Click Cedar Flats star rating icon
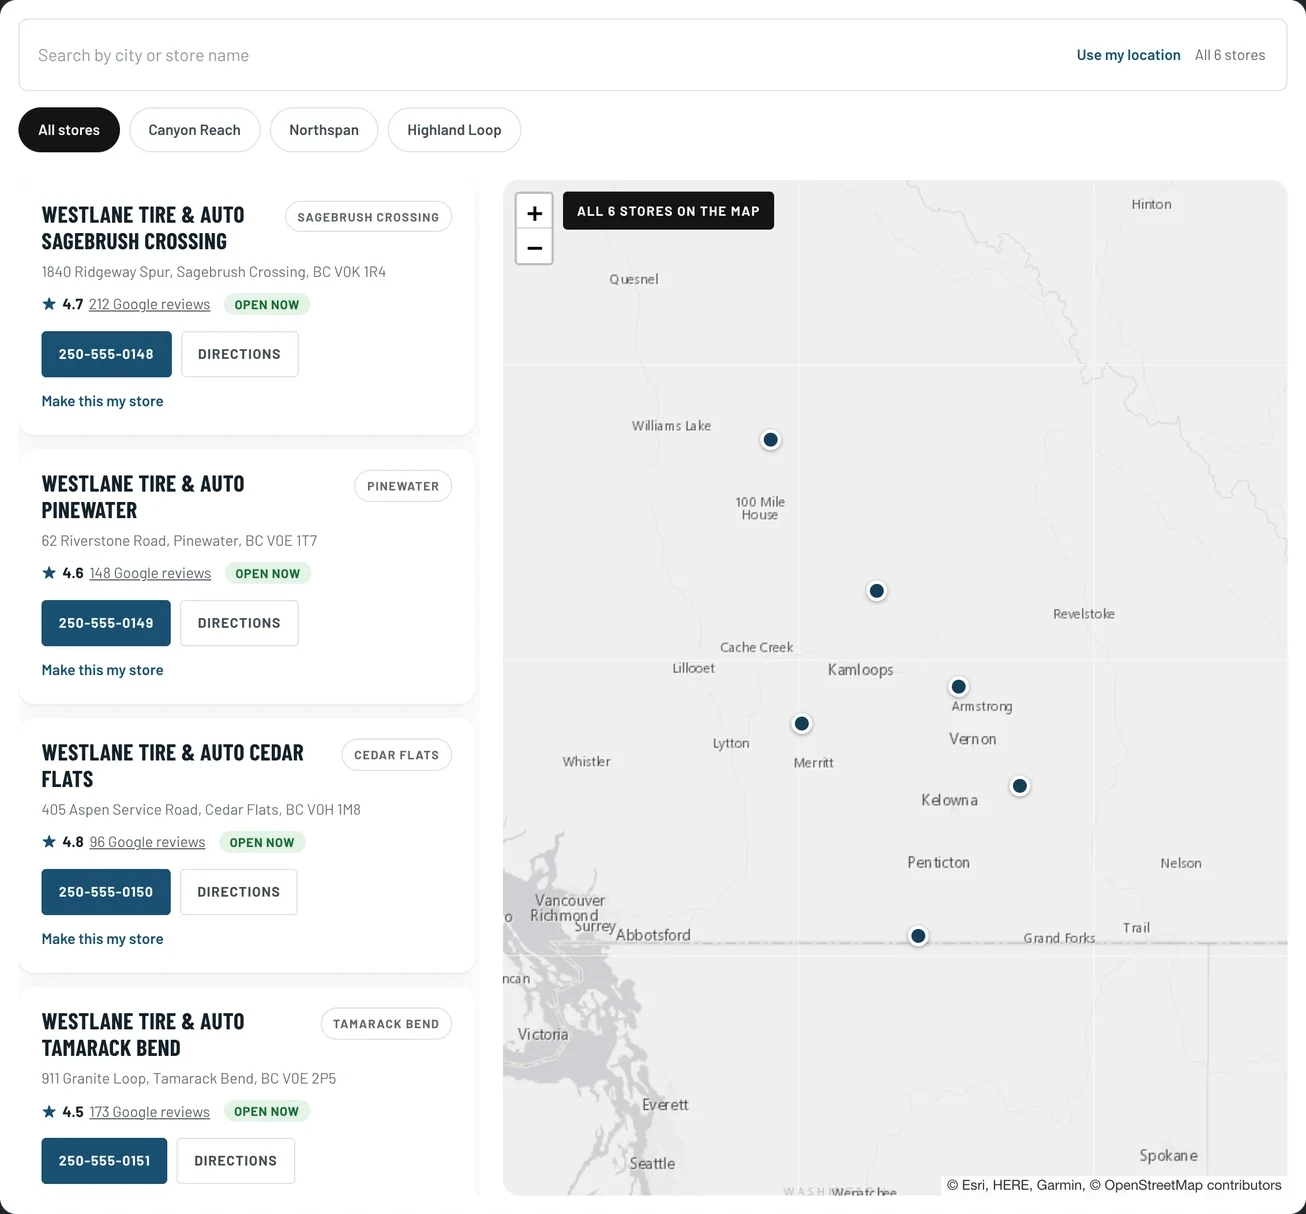 tap(49, 842)
